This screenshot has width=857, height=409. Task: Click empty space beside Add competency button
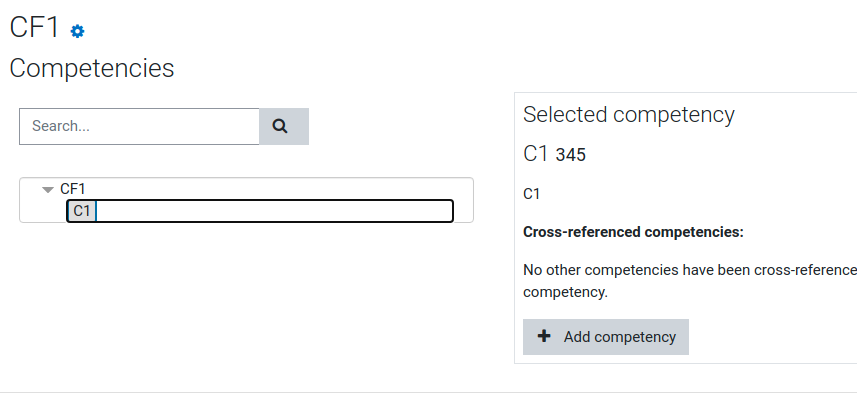point(771,337)
